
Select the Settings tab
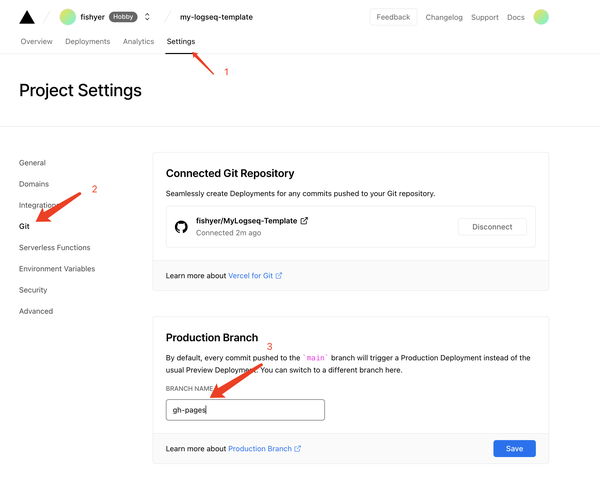tap(181, 42)
